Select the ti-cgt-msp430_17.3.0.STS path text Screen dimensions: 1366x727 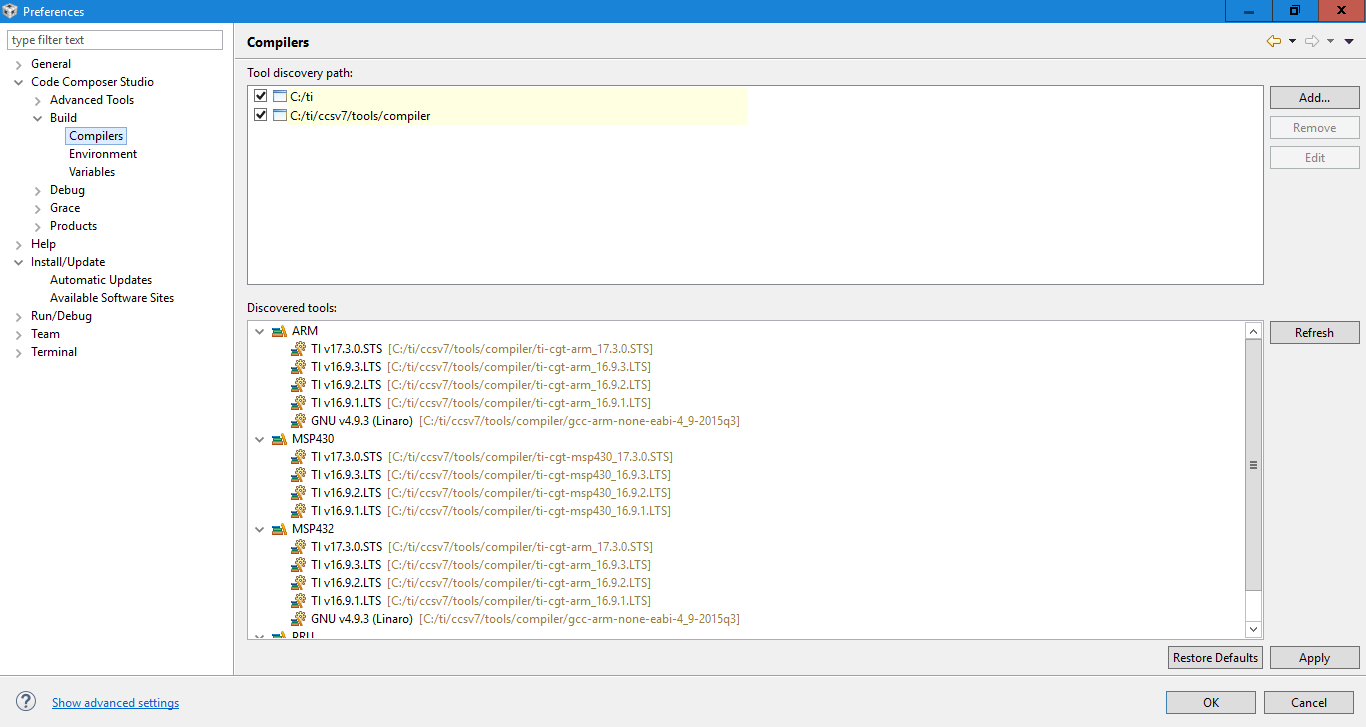[530, 457]
